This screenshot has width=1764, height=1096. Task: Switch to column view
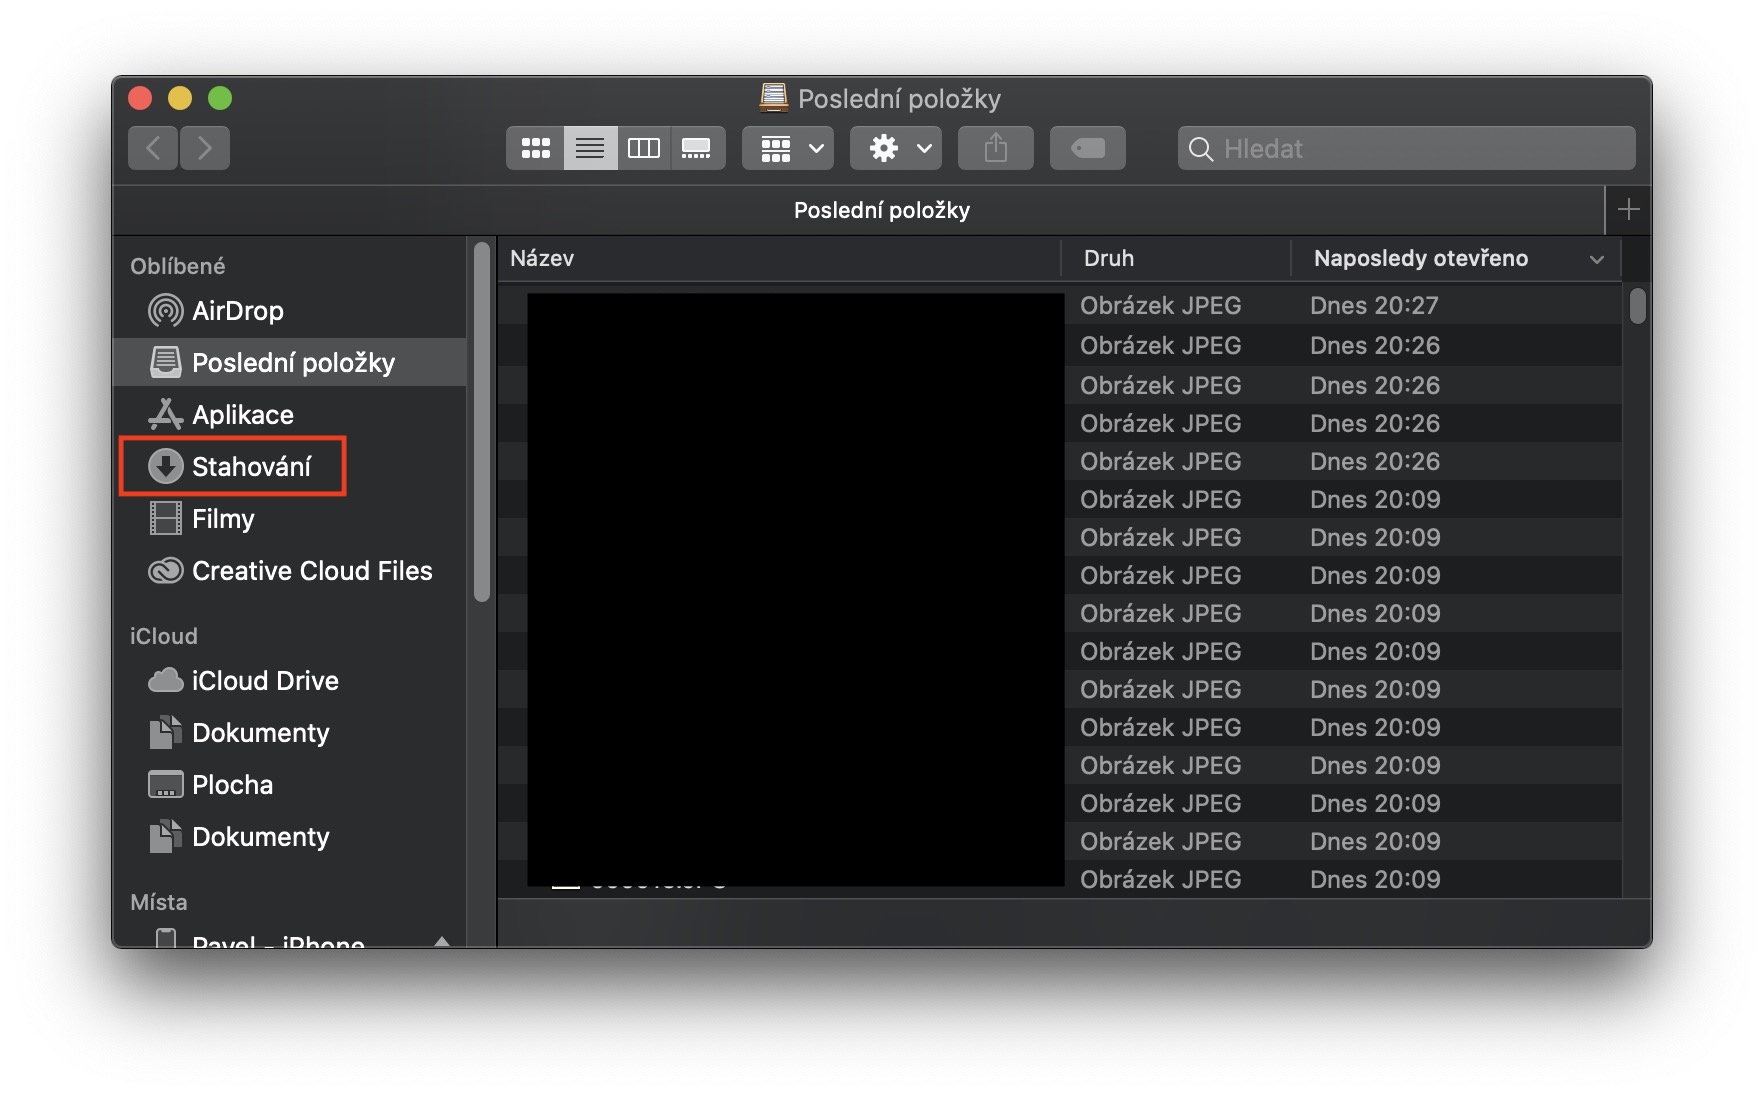point(643,148)
